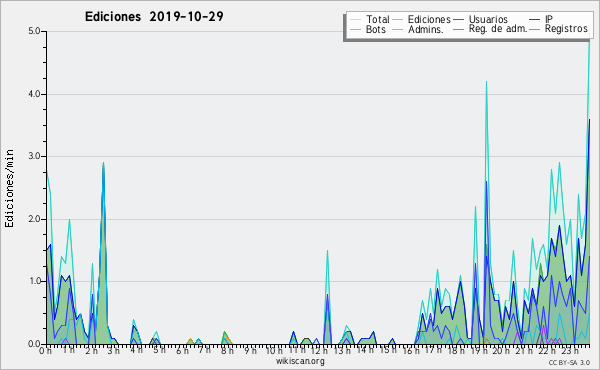Click the '6 h' x-axis tick label
Screen dimensions: 600x370
coord(182,351)
